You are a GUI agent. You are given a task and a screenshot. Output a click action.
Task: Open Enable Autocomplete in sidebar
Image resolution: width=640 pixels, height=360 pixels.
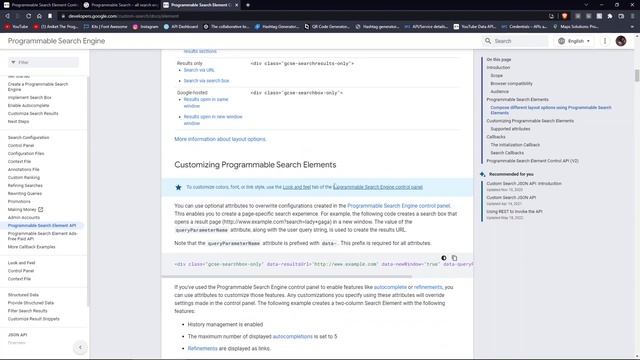click(x=28, y=105)
